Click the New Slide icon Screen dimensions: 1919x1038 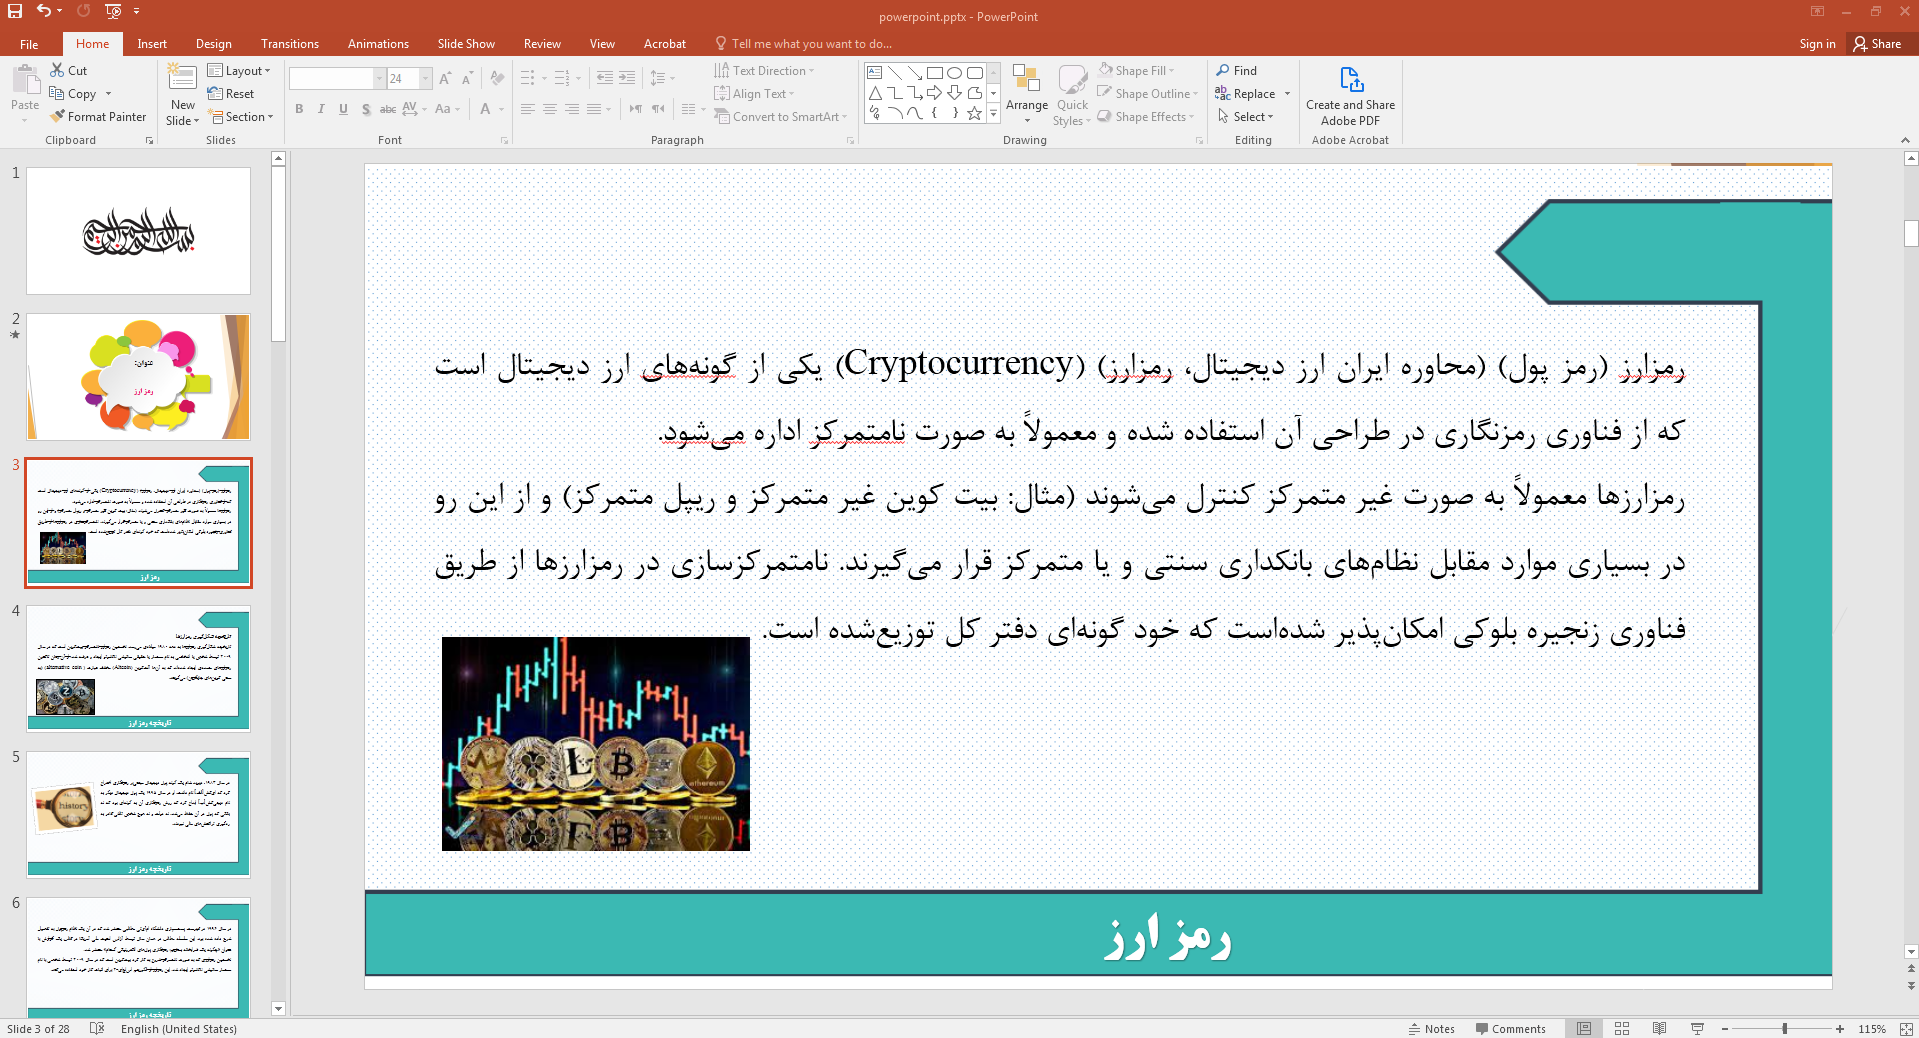(182, 78)
